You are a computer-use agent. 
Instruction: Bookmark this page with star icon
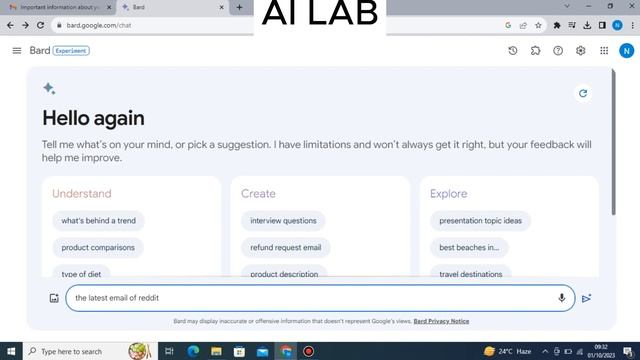(x=538, y=25)
